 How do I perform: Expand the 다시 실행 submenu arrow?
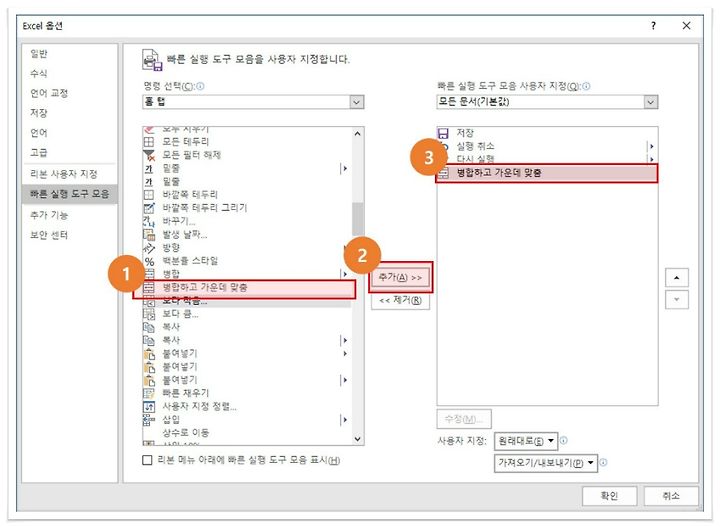651,159
